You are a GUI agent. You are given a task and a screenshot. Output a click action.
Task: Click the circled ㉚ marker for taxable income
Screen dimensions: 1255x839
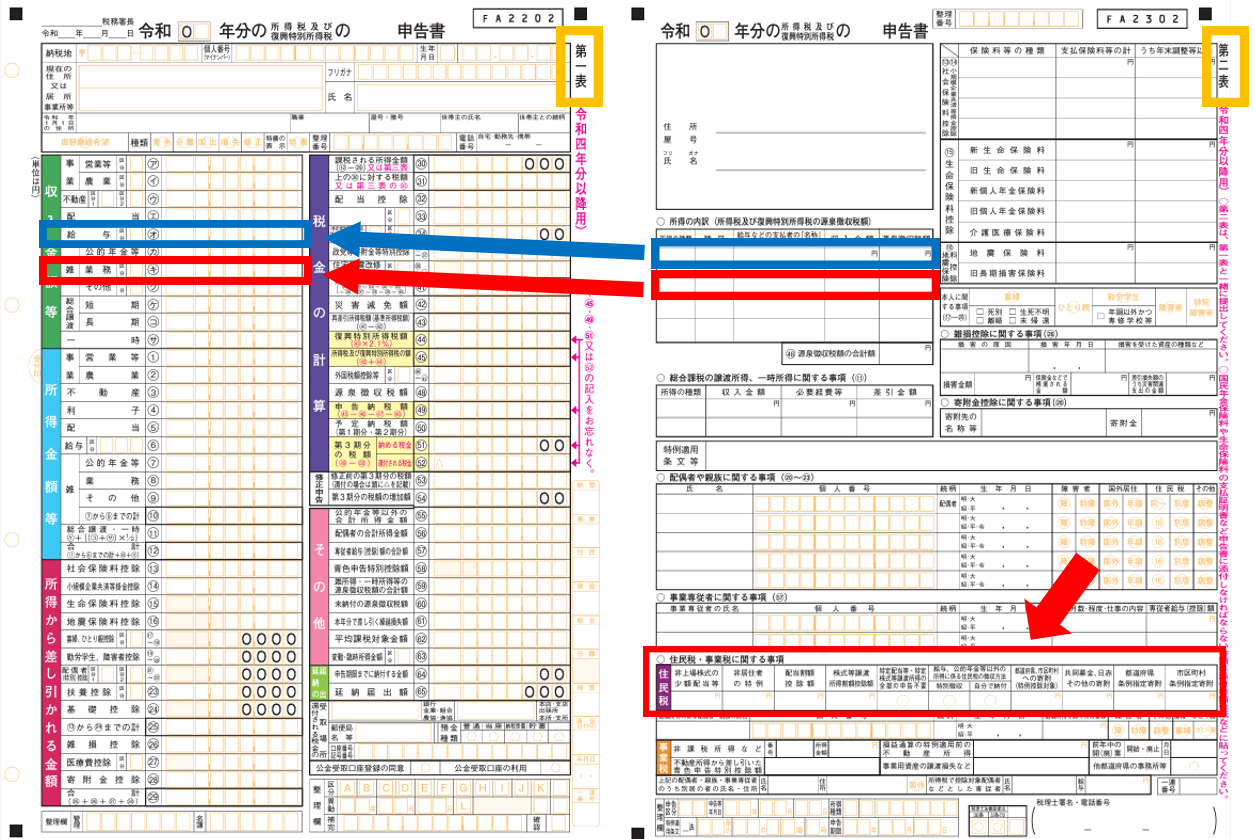coord(422,164)
